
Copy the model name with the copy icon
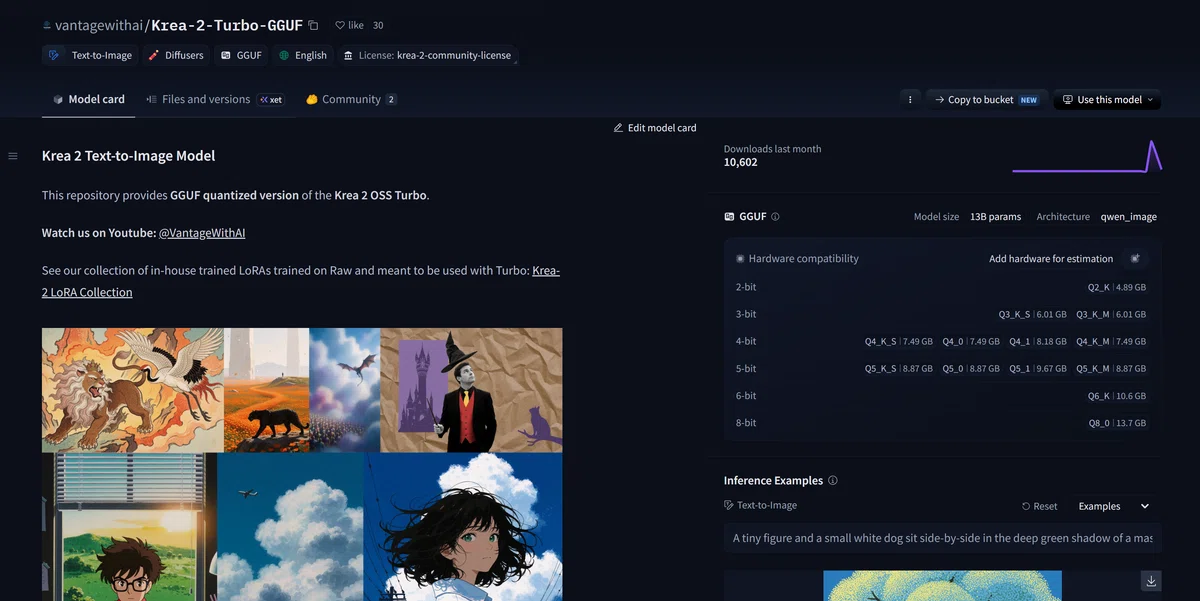click(x=313, y=25)
